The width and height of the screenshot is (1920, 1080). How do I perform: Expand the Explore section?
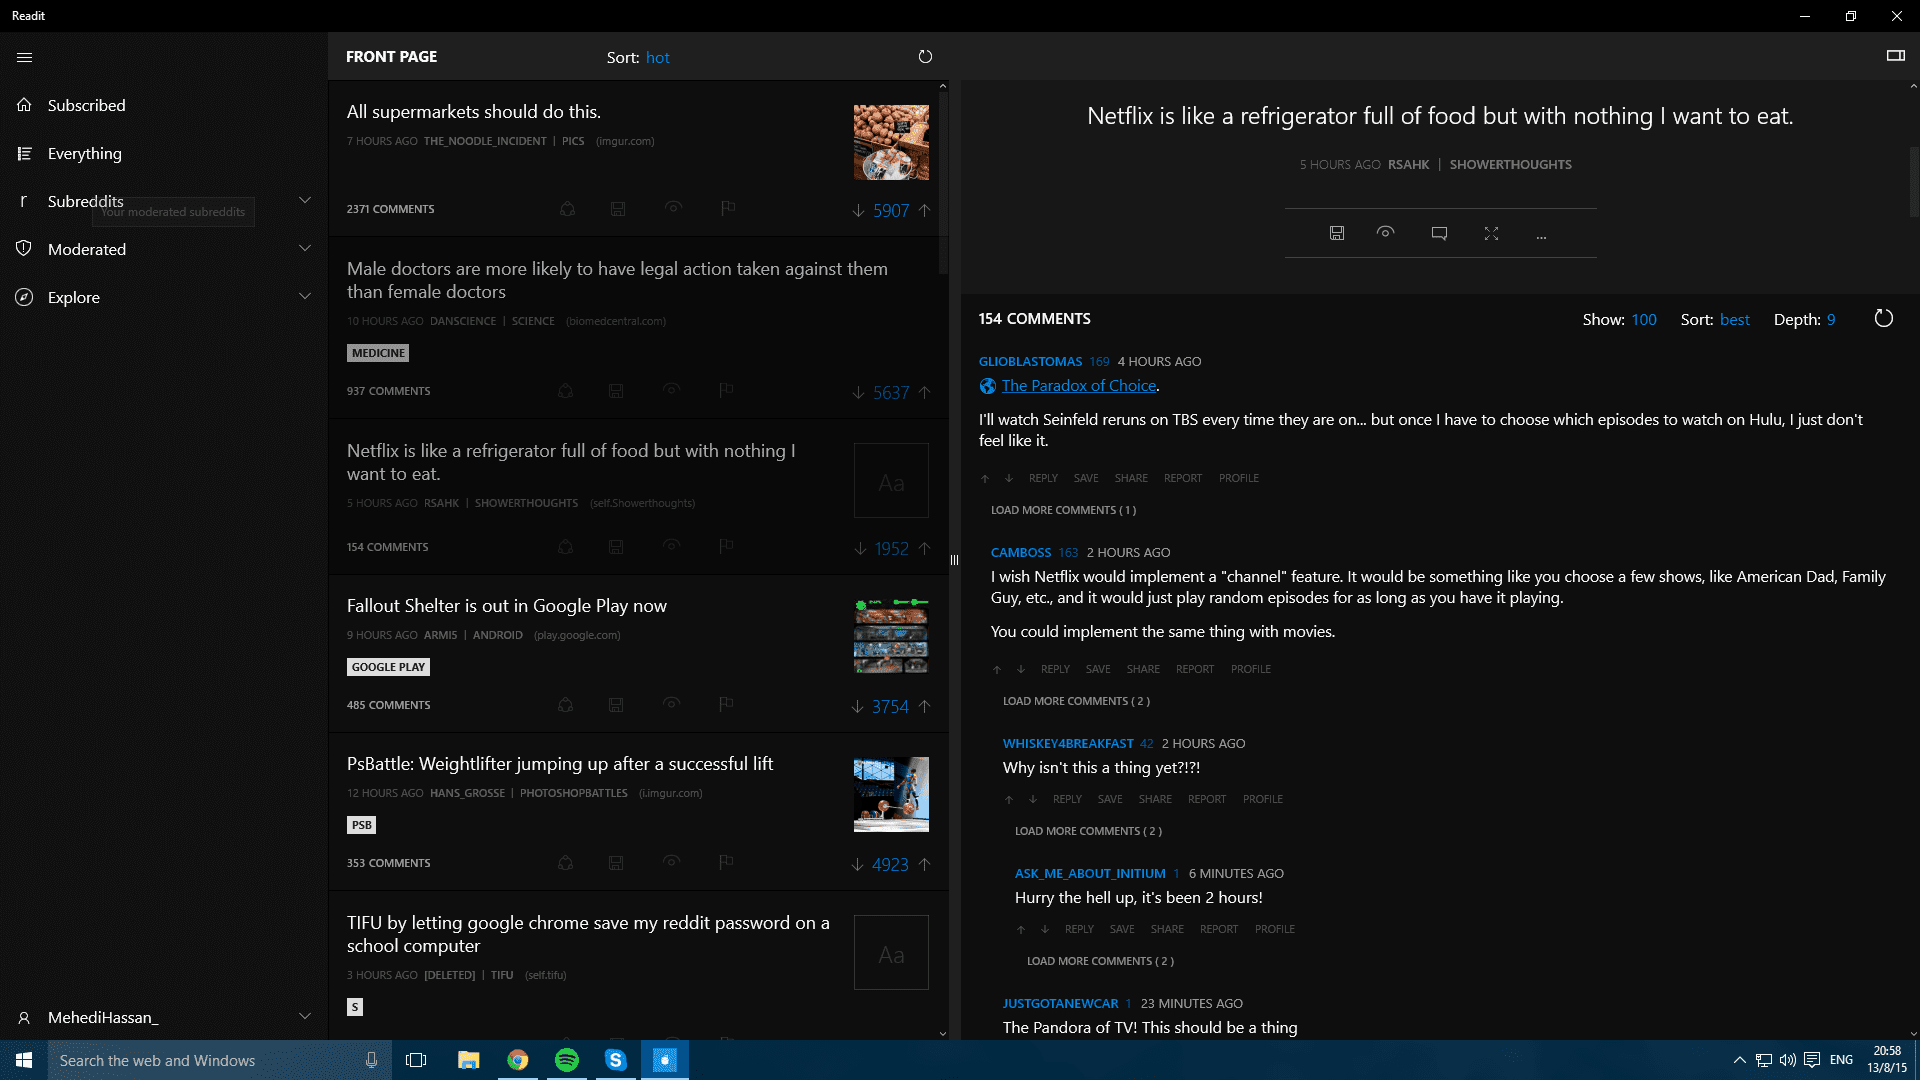click(305, 296)
